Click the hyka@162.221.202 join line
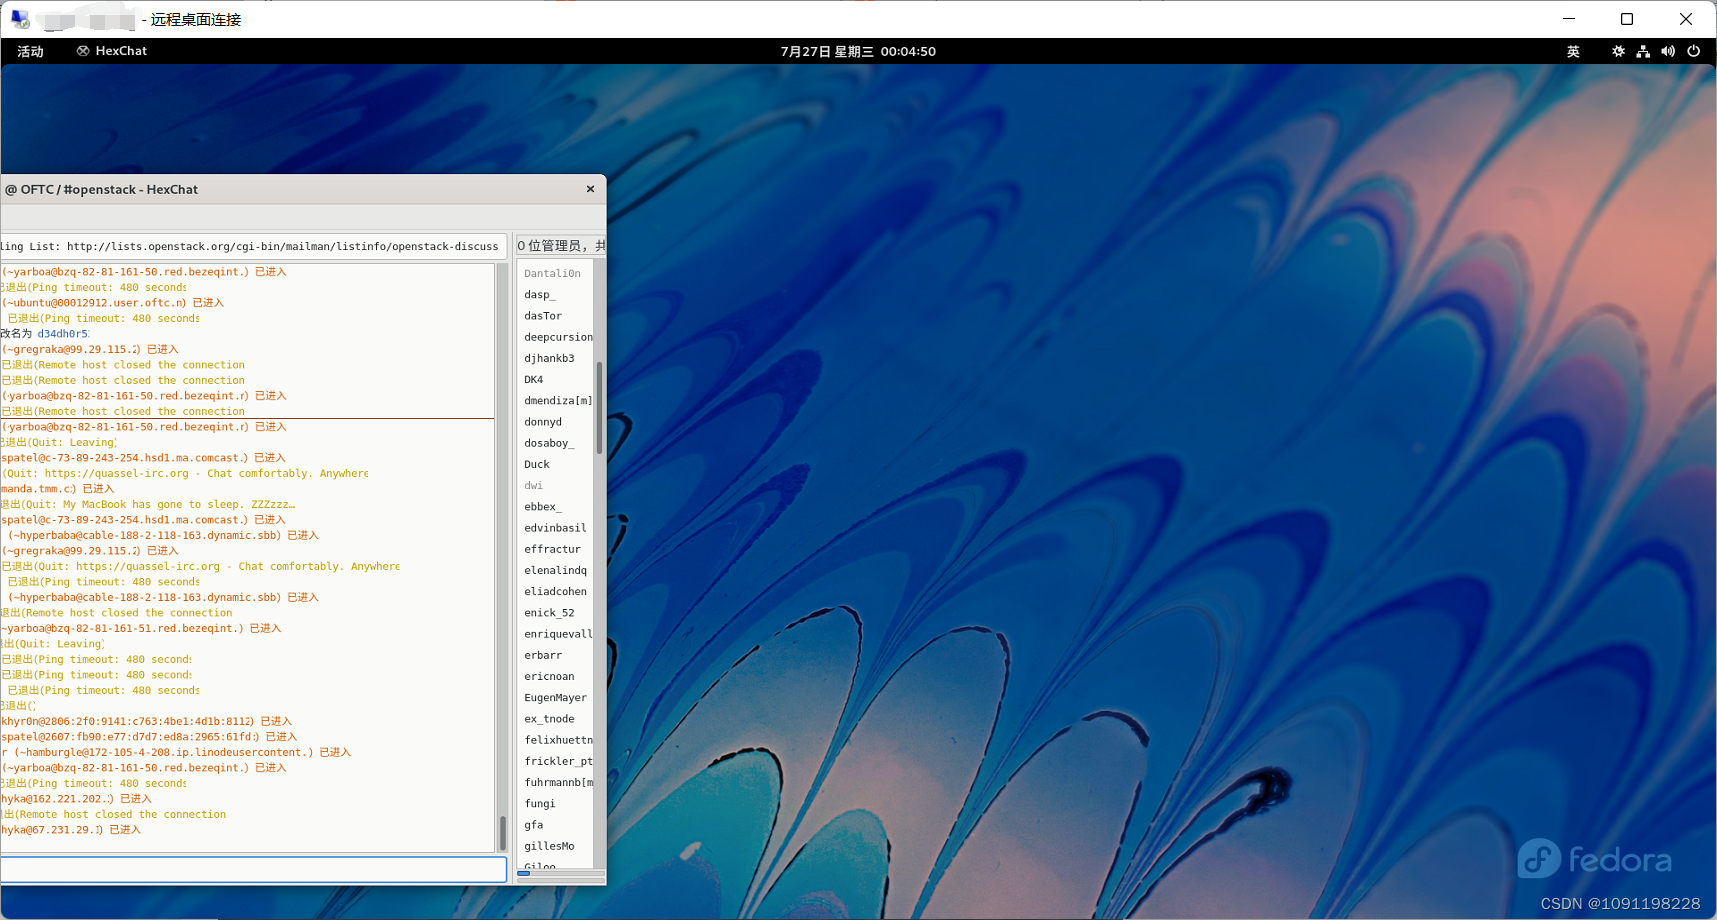Viewport: 1717px width, 920px height. pos(76,799)
